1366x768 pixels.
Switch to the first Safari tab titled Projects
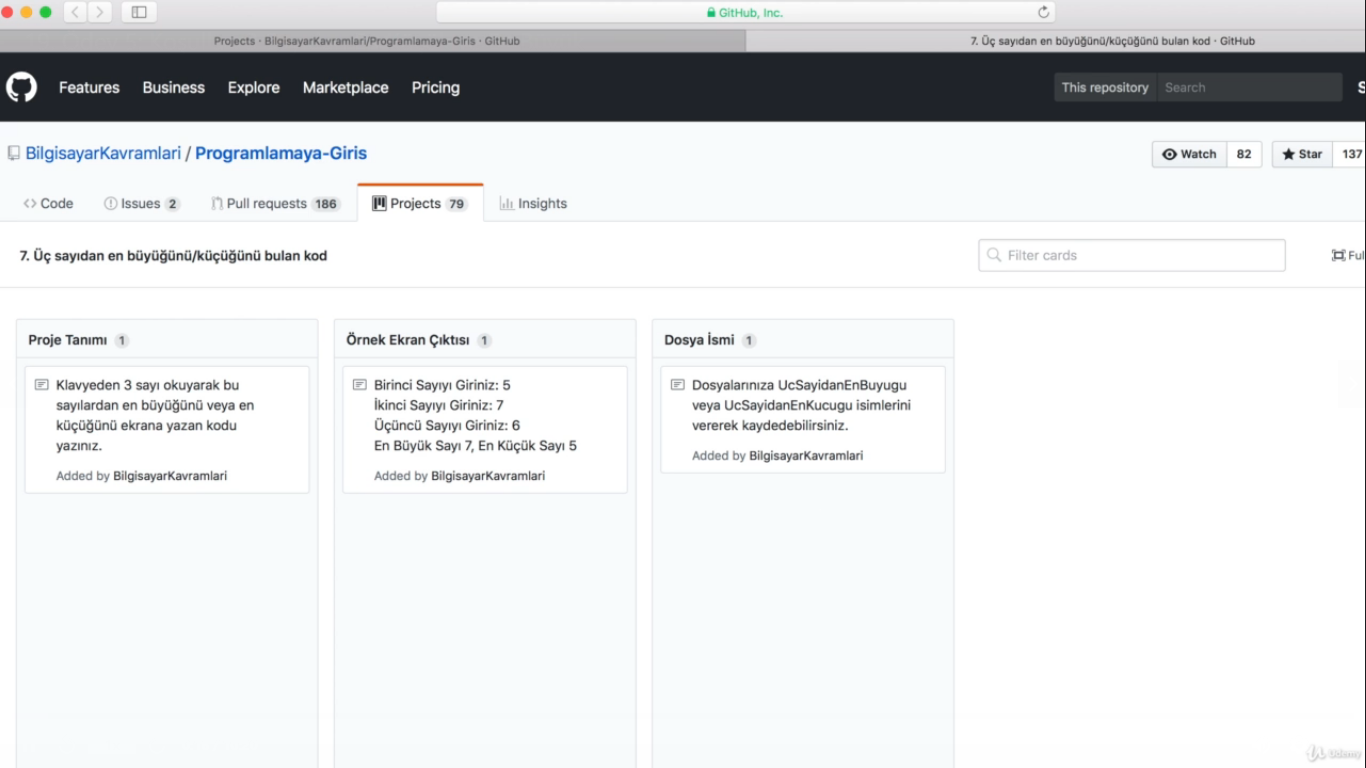click(366, 41)
